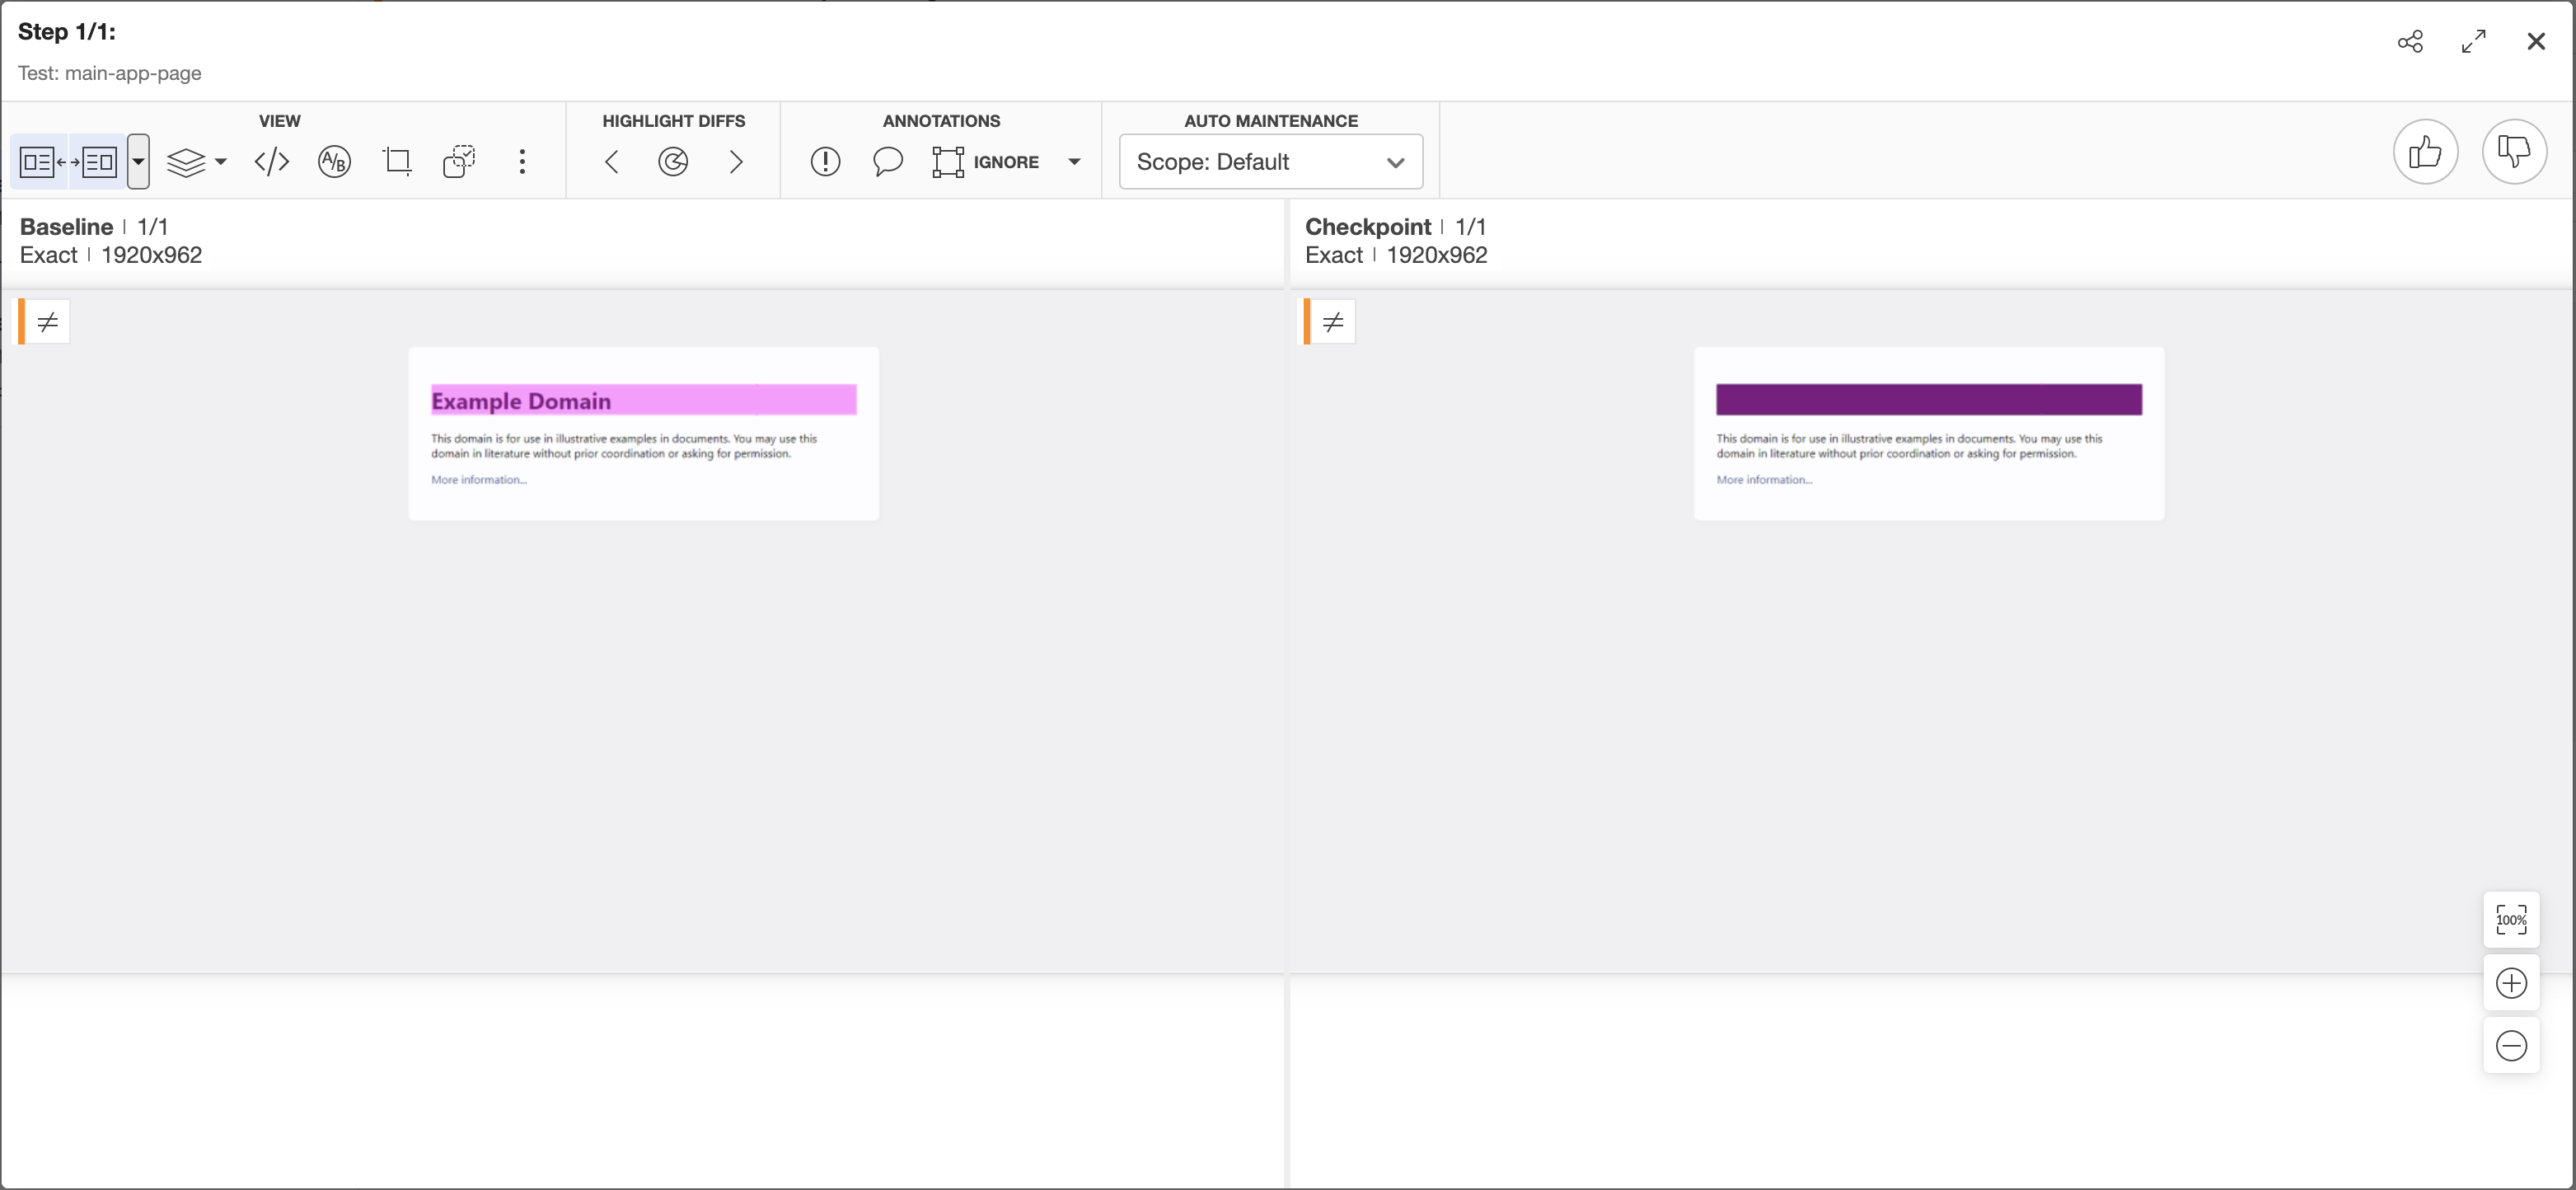The image size is (2576, 1190).
Task: Expand the view mode dropdown arrow
Action: click(137, 162)
